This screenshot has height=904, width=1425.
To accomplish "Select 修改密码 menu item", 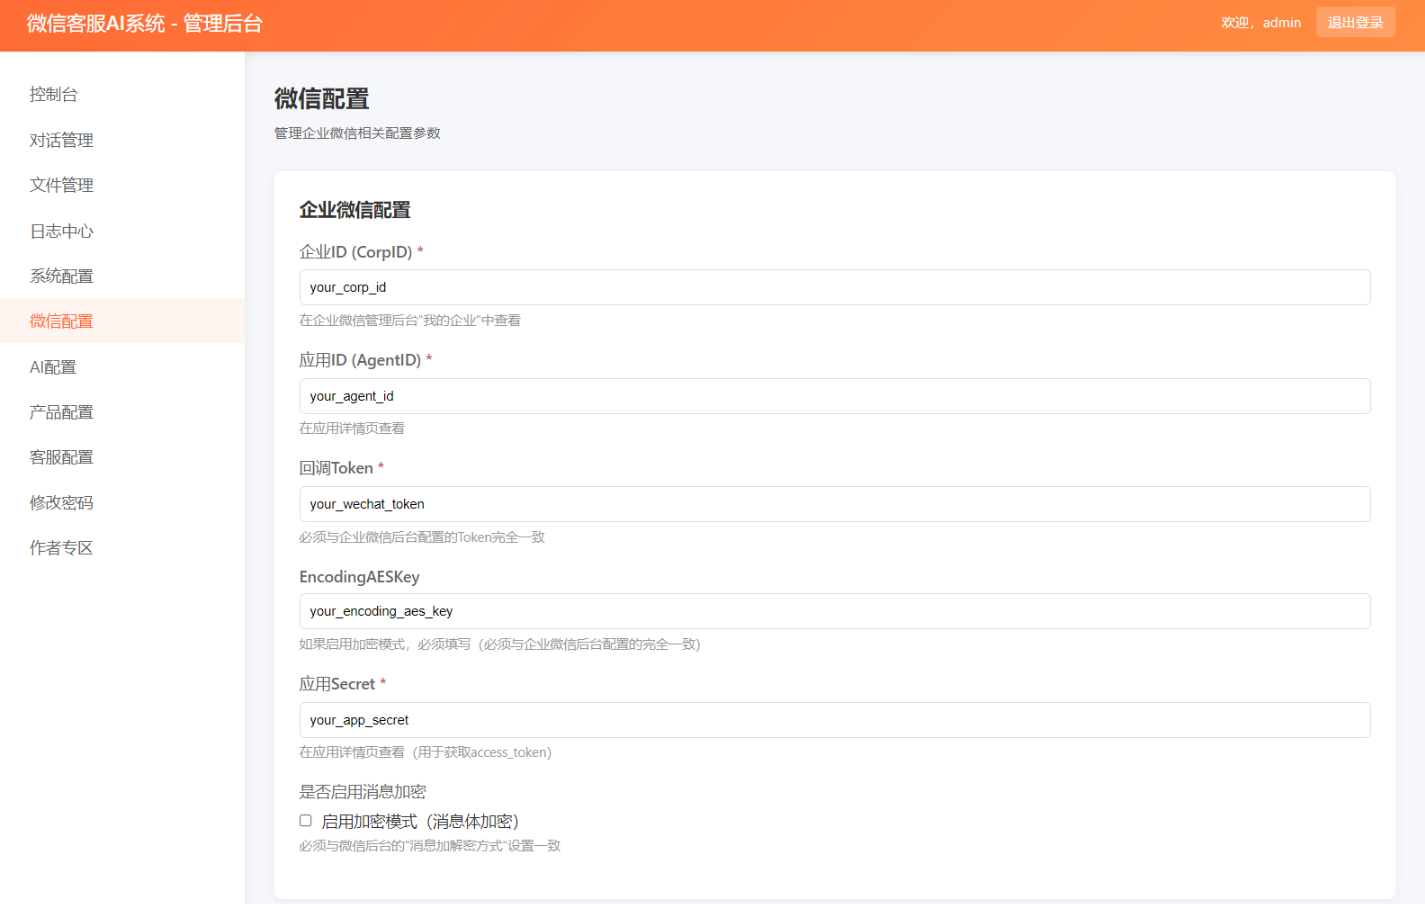I will pos(61,503).
